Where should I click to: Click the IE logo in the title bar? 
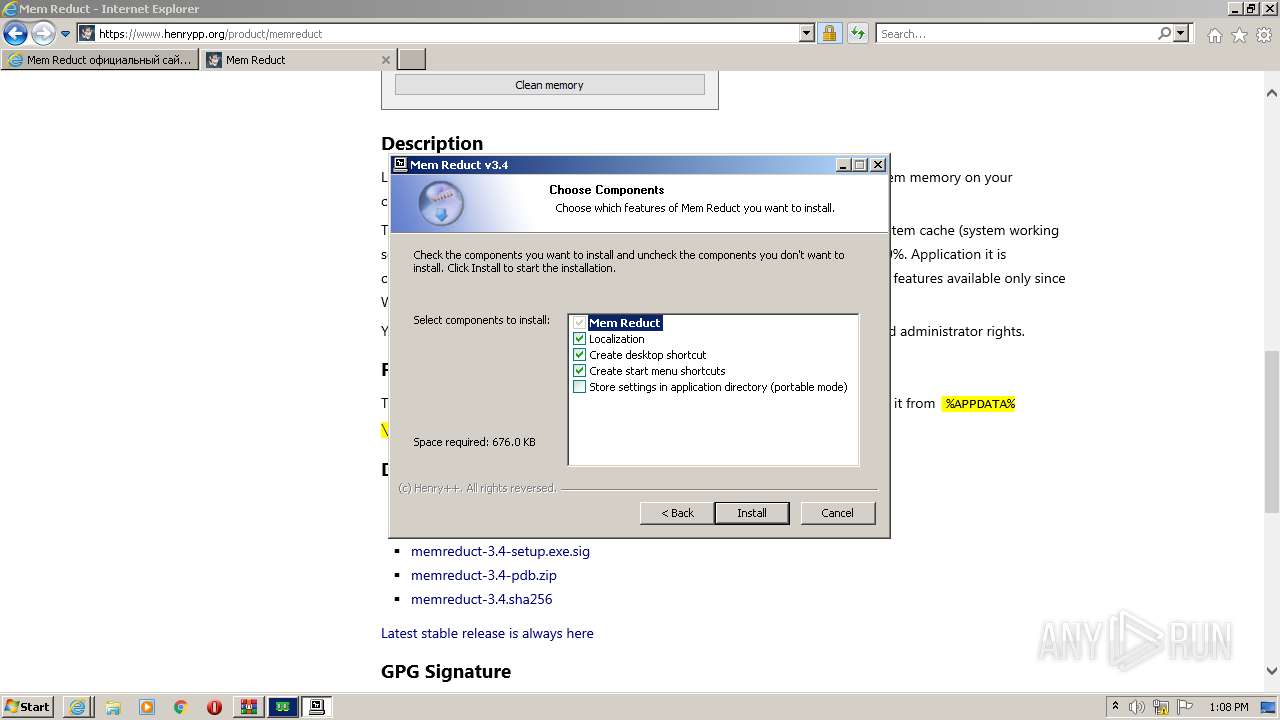(x=10, y=9)
